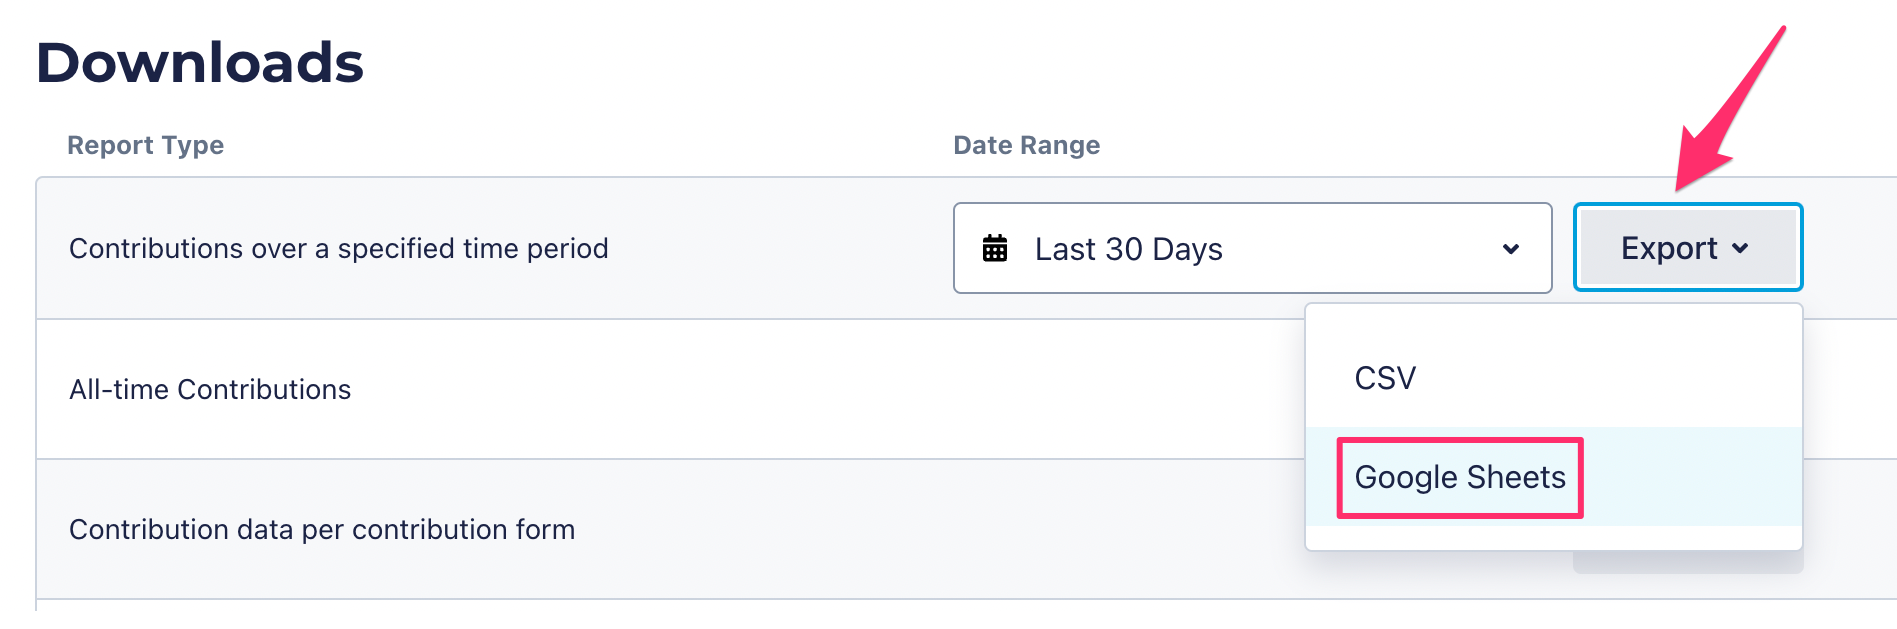
Task: Click the Report Type column header
Action: tap(145, 145)
